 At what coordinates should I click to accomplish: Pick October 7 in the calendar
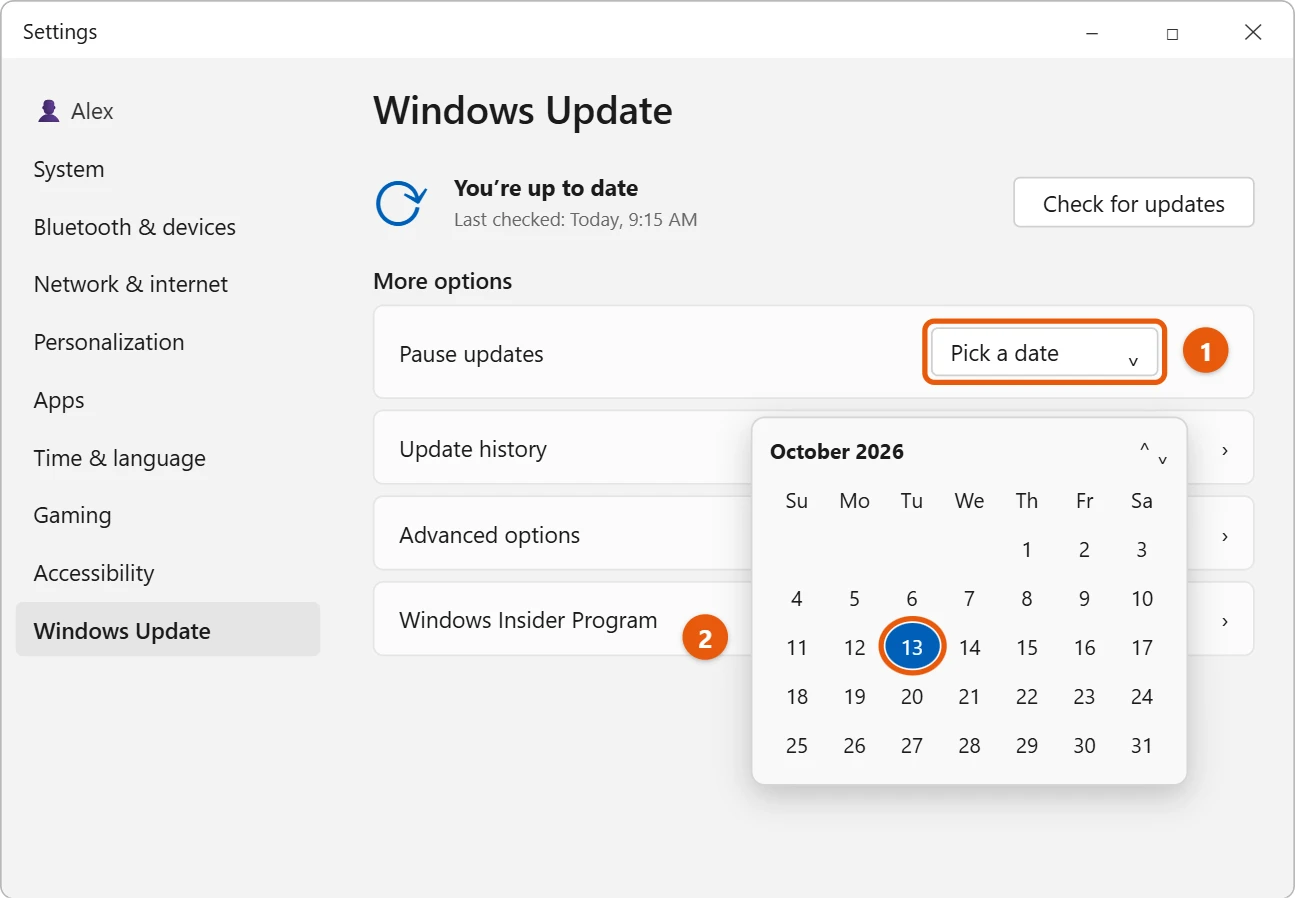tap(969, 598)
